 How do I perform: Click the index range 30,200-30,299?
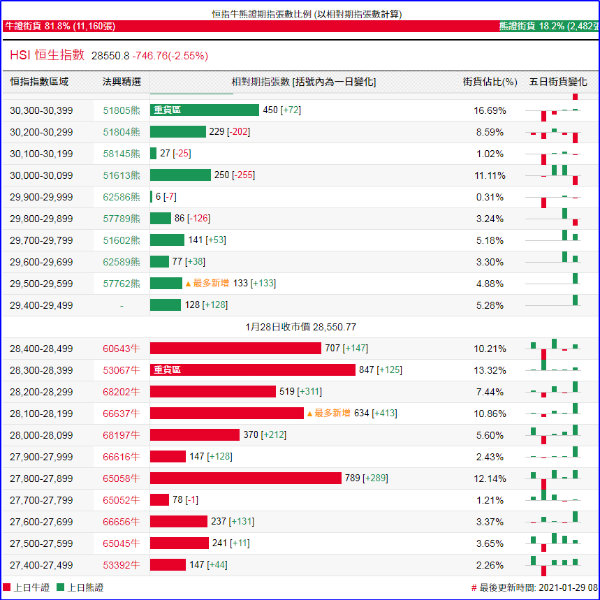[41, 132]
